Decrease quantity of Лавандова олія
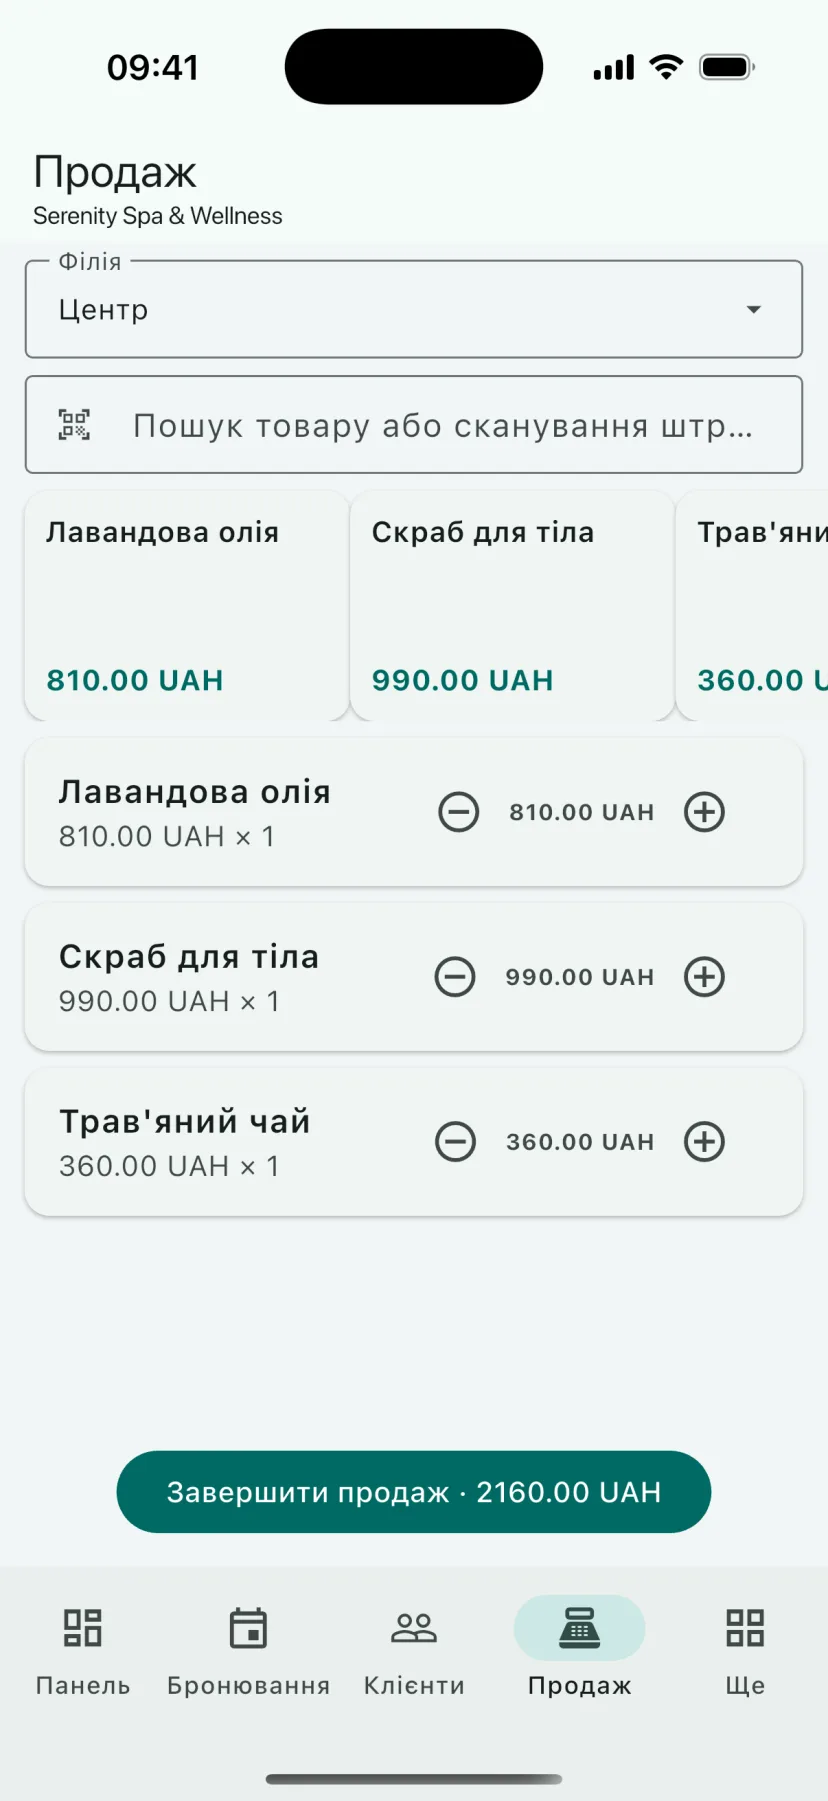 pyautogui.click(x=459, y=812)
